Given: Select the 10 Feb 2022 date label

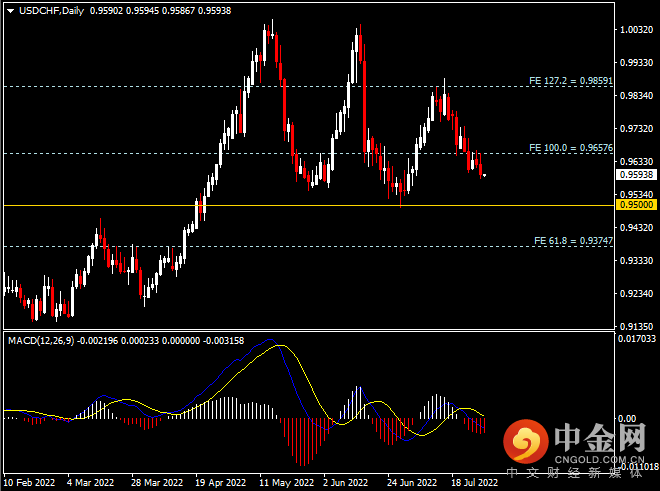Looking at the screenshot, I should (29, 482).
